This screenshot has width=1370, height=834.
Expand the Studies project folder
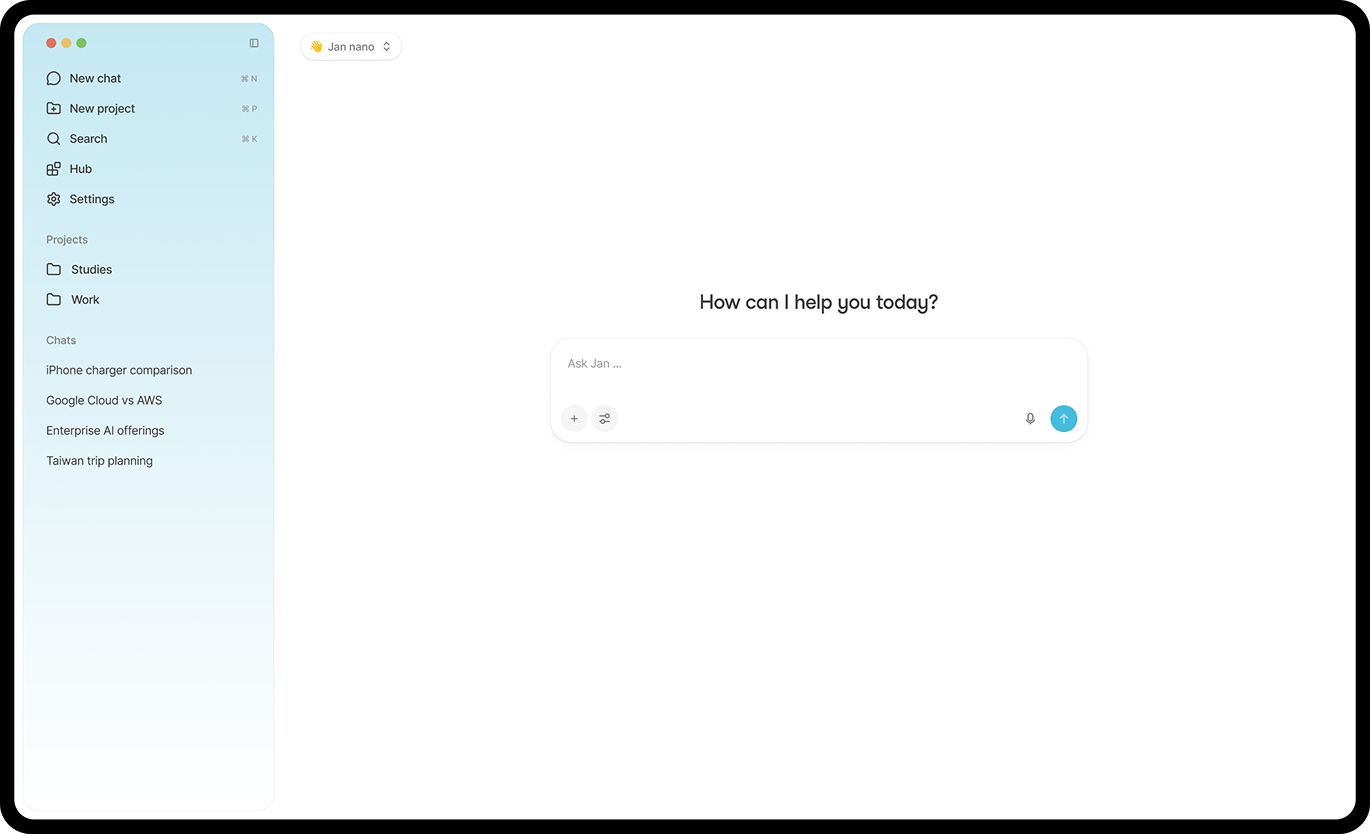tap(91, 269)
